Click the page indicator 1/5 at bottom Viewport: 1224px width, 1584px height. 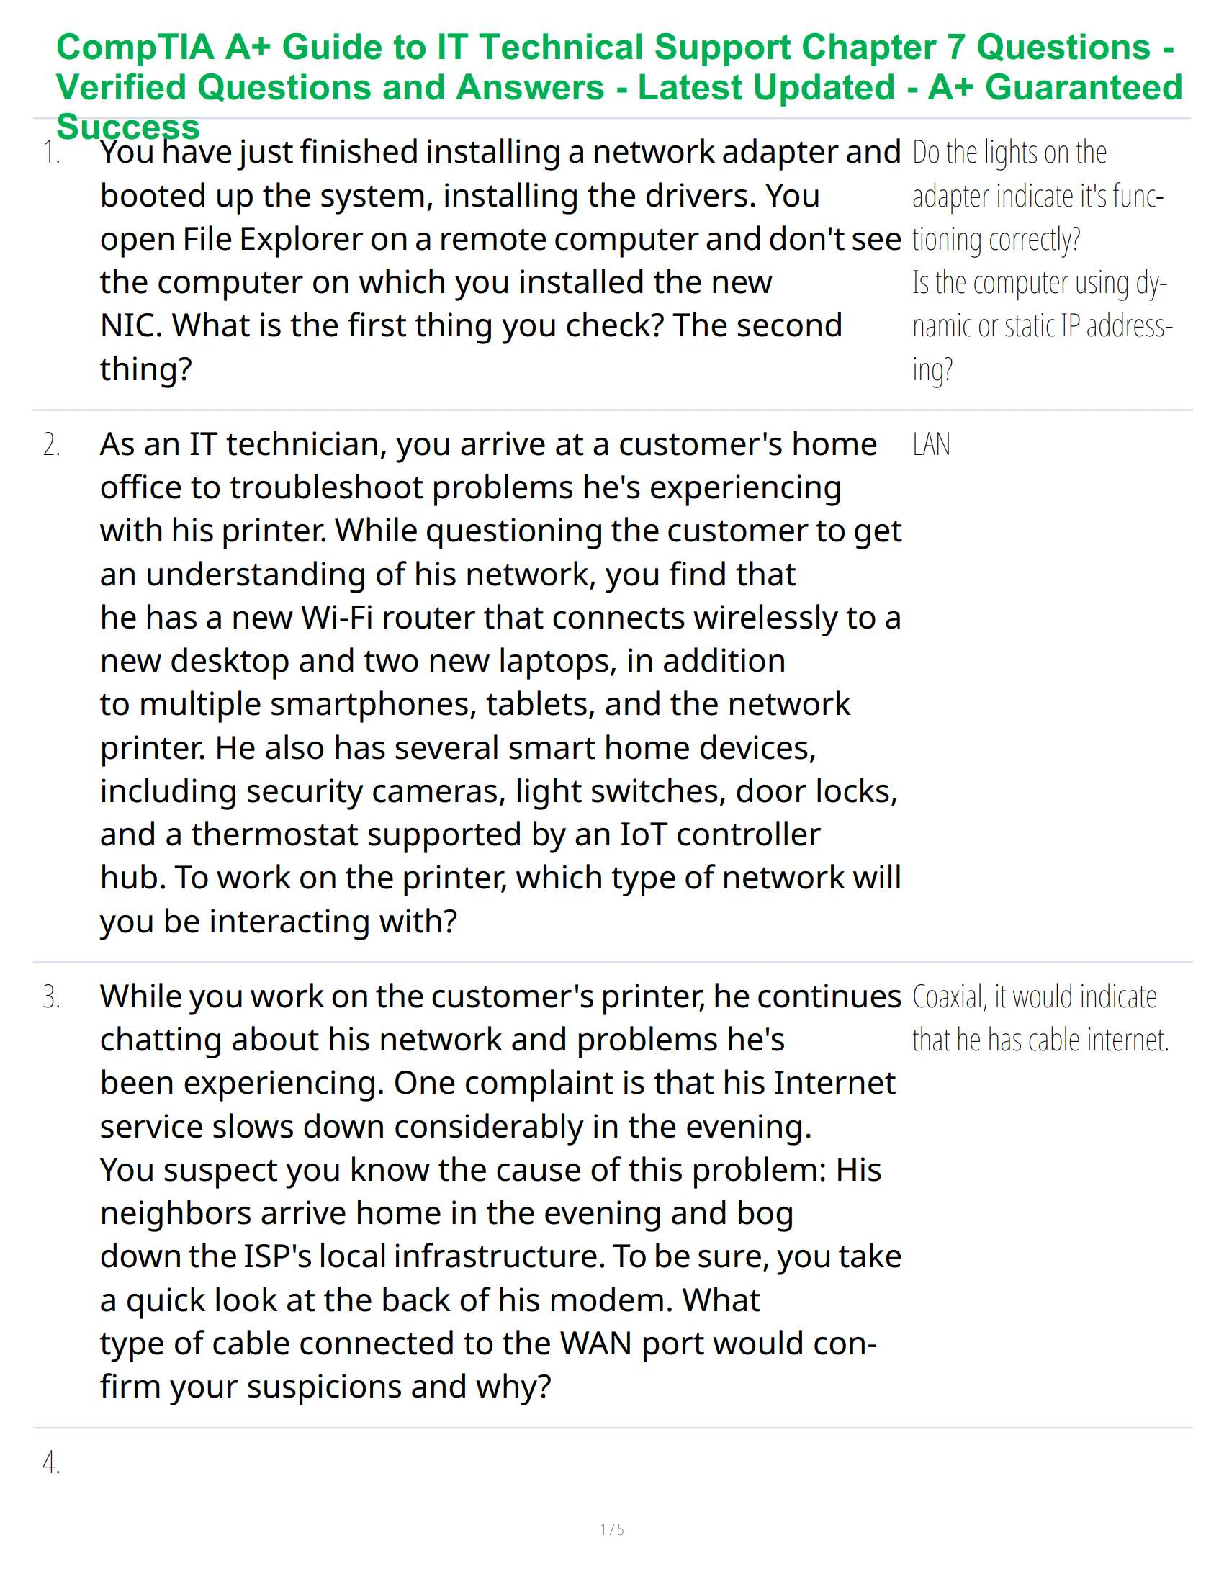(612, 1529)
